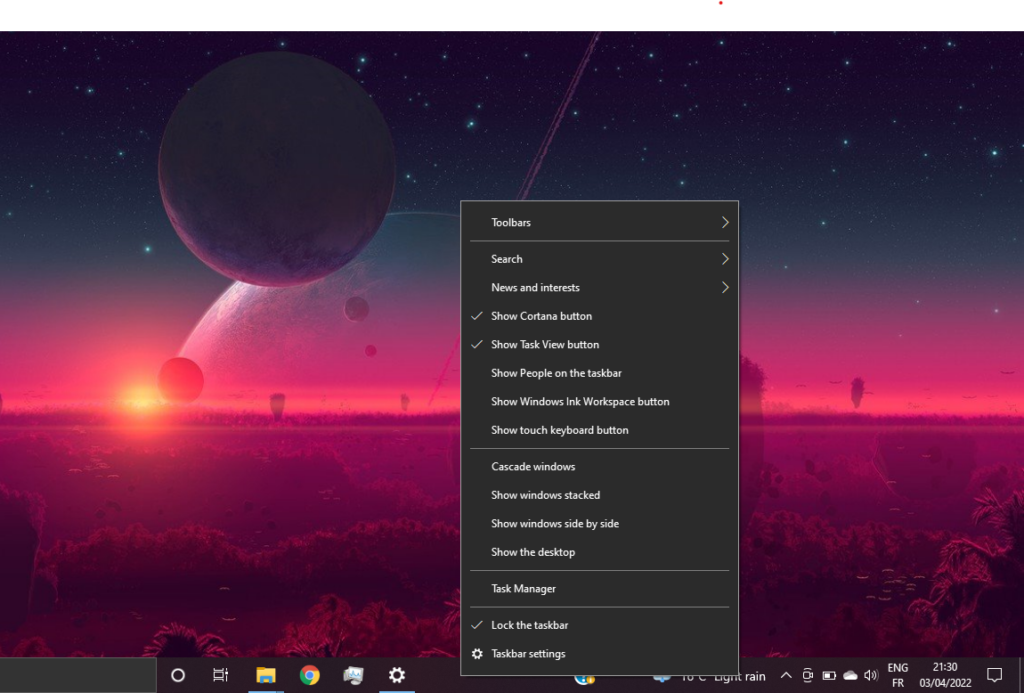
Task: Click the taskbar search box
Action: click(x=78, y=675)
